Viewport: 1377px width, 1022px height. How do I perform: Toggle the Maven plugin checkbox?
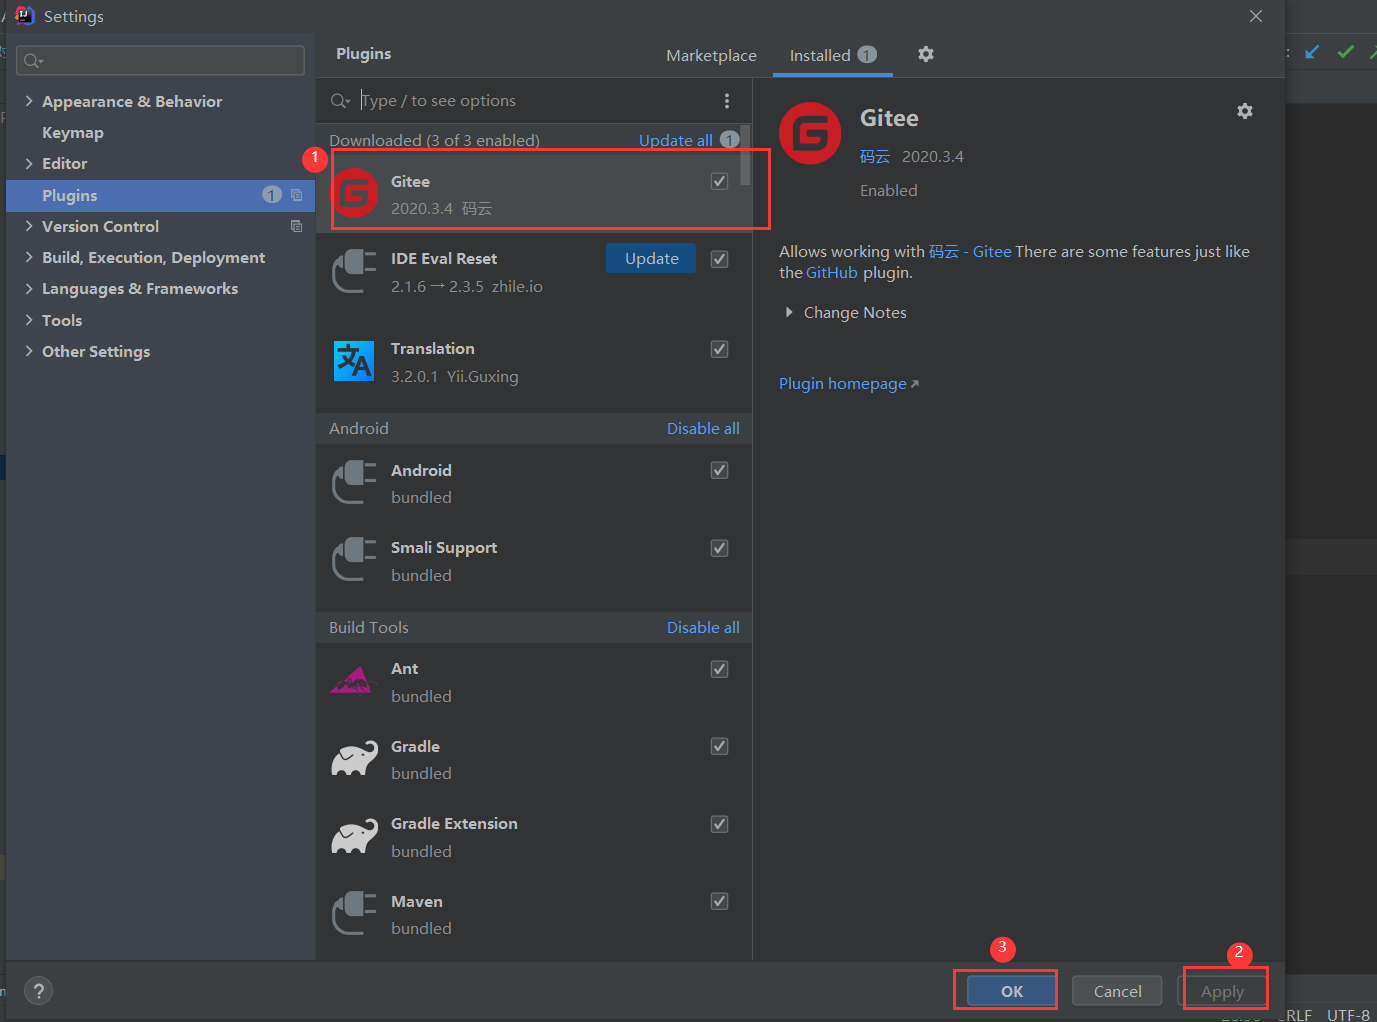click(719, 901)
